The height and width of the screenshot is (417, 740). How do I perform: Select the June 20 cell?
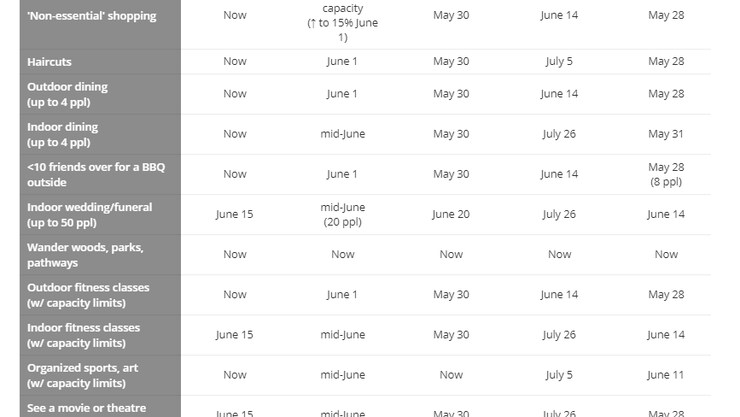coord(451,214)
